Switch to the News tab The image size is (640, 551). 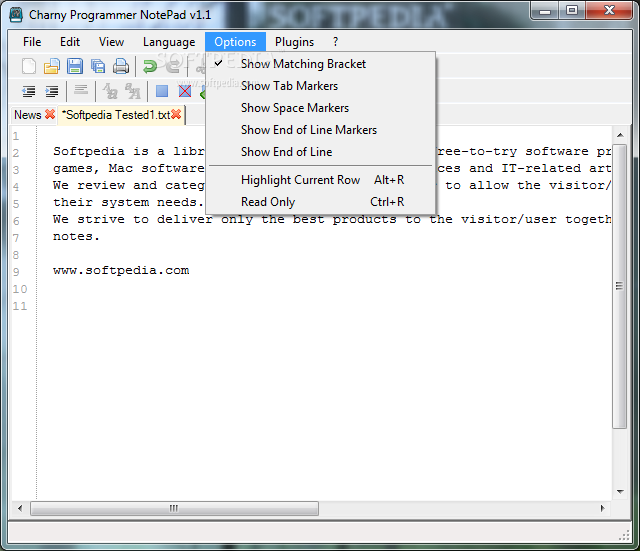(x=28, y=115)
